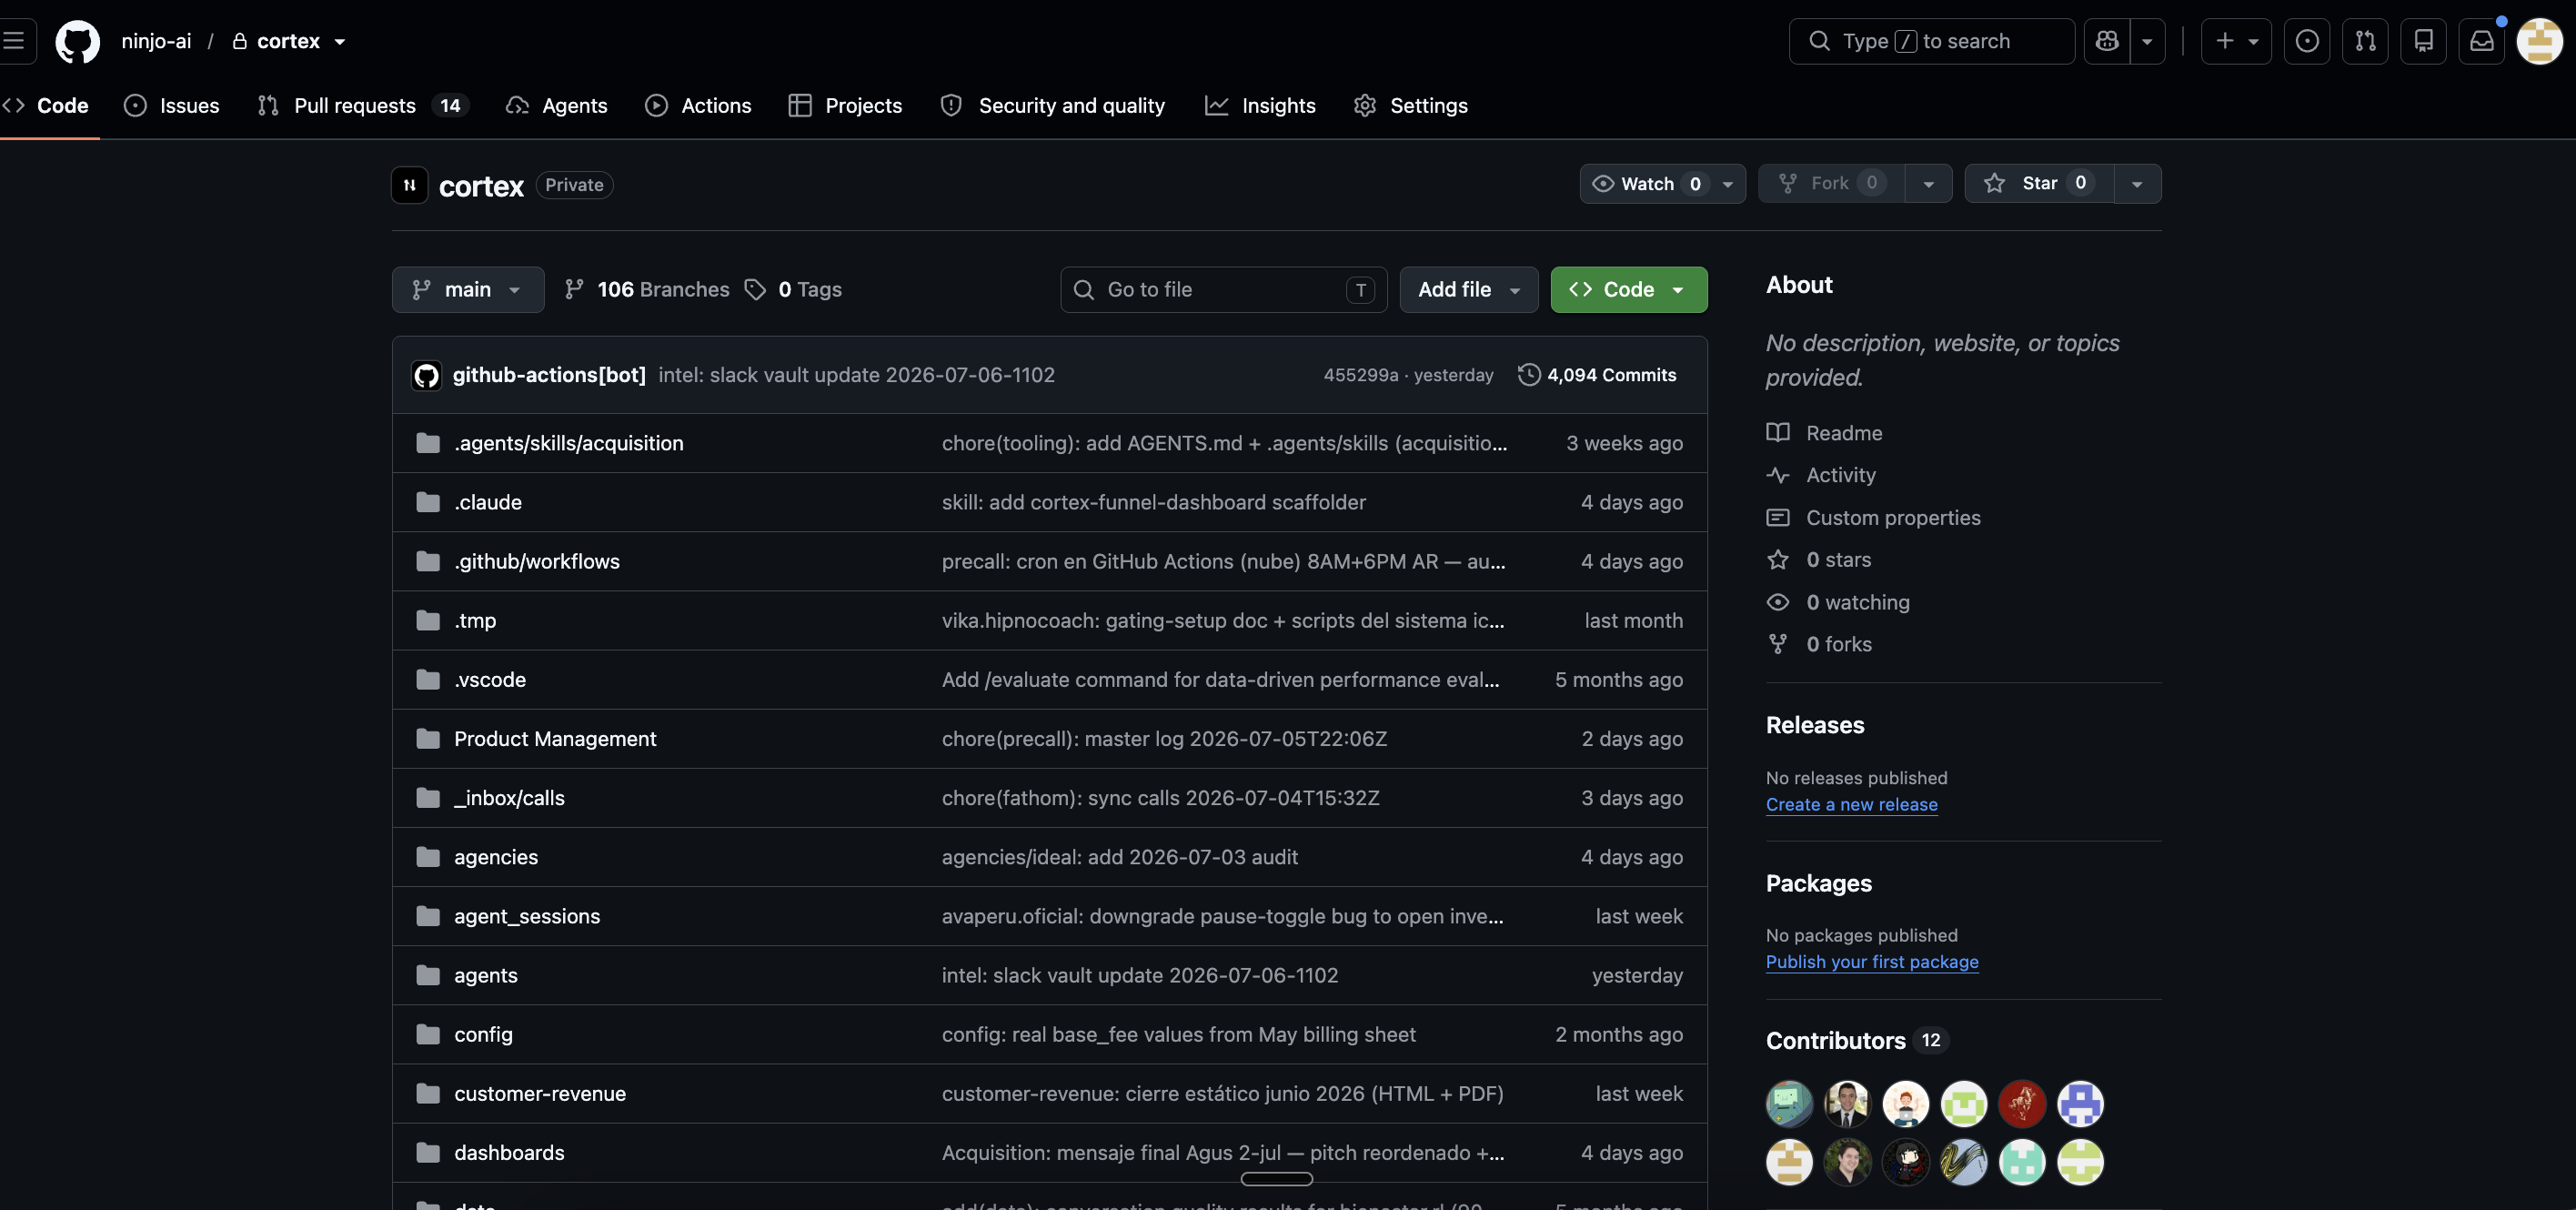
Task: View your pull requests header icon
Action: [2365, 41]
